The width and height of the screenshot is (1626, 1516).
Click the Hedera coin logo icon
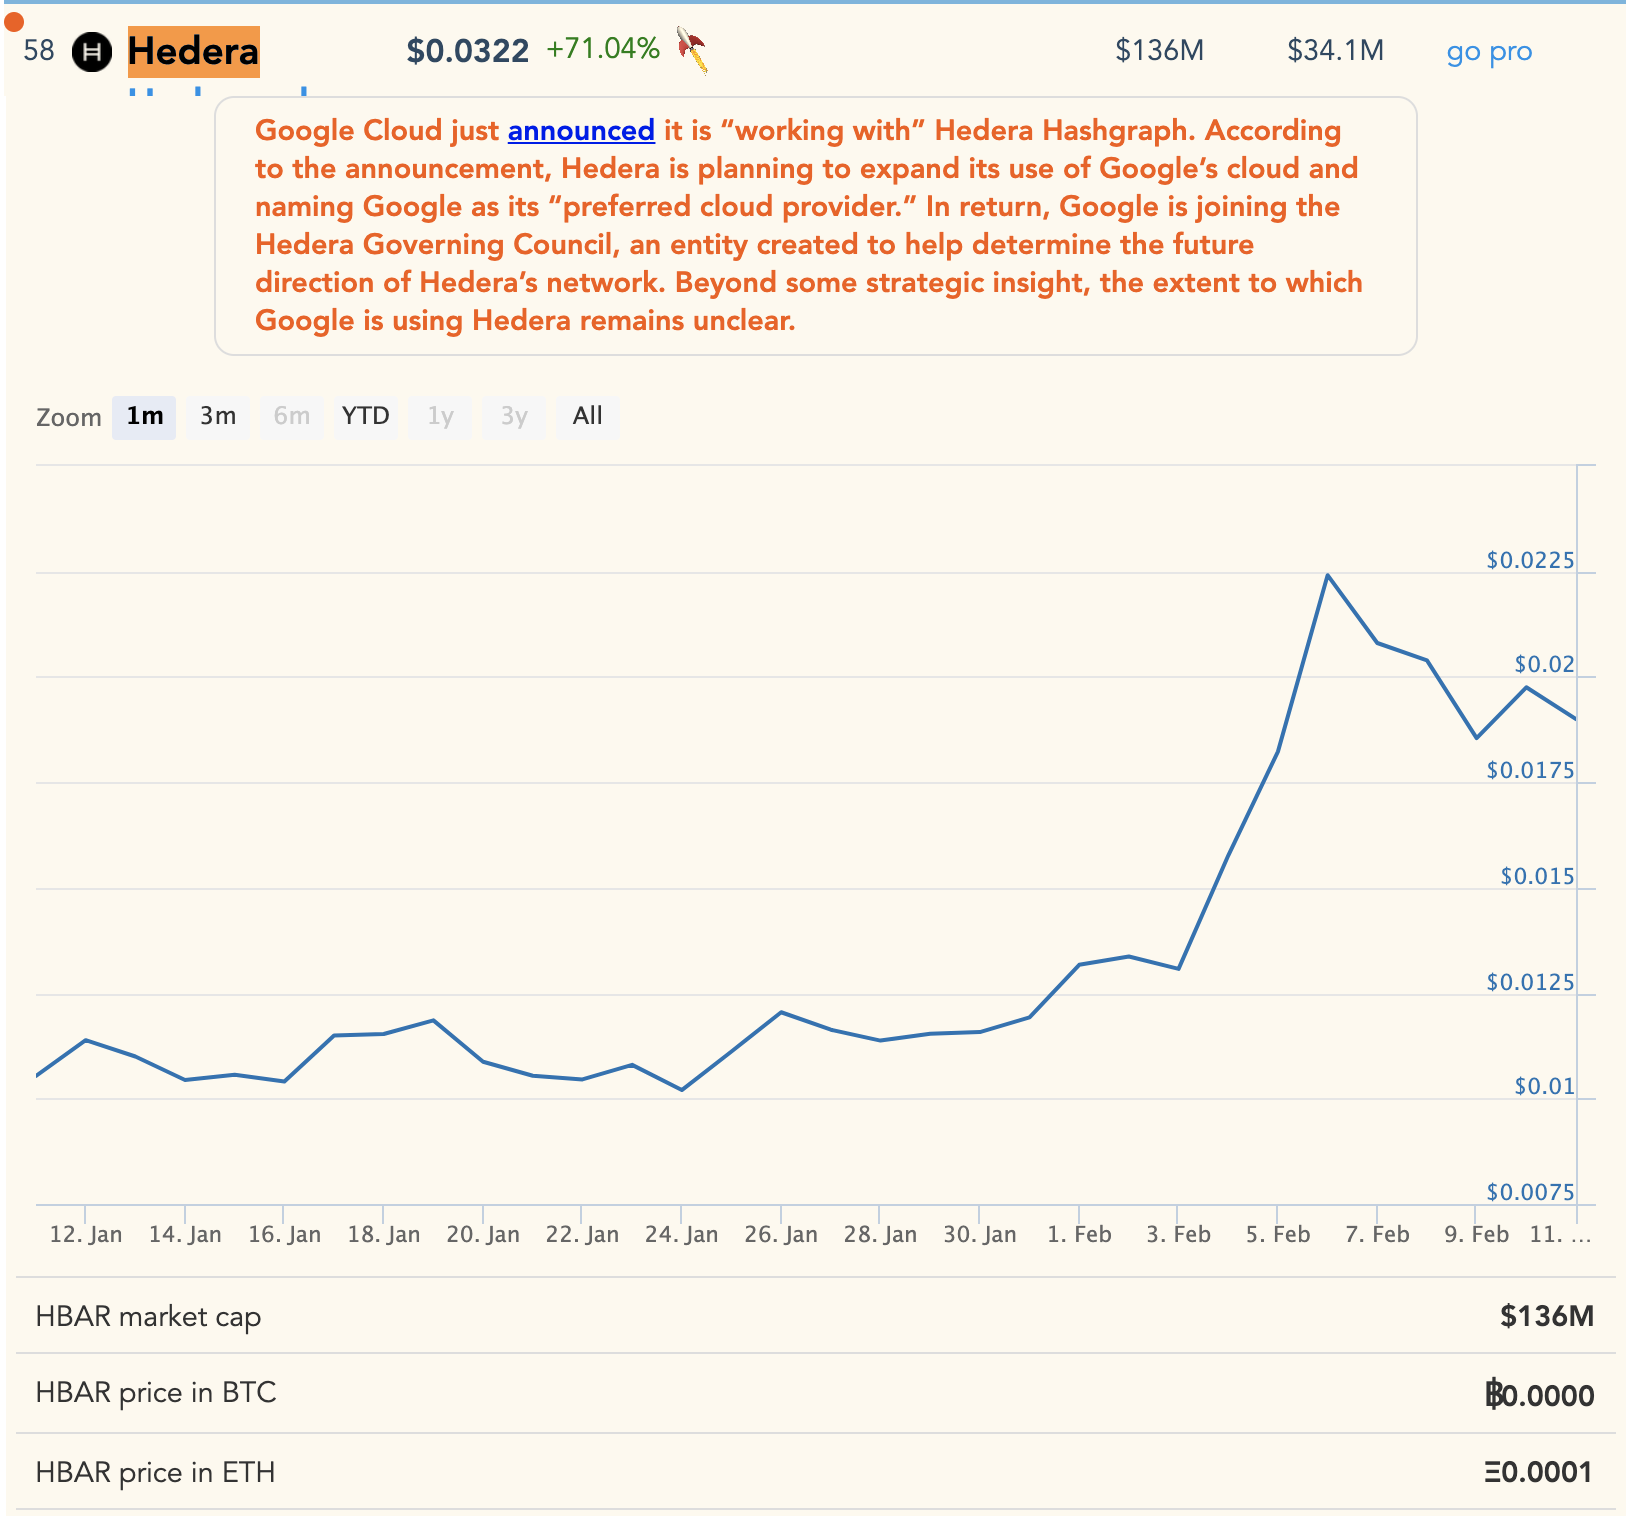tap(92, 52)
